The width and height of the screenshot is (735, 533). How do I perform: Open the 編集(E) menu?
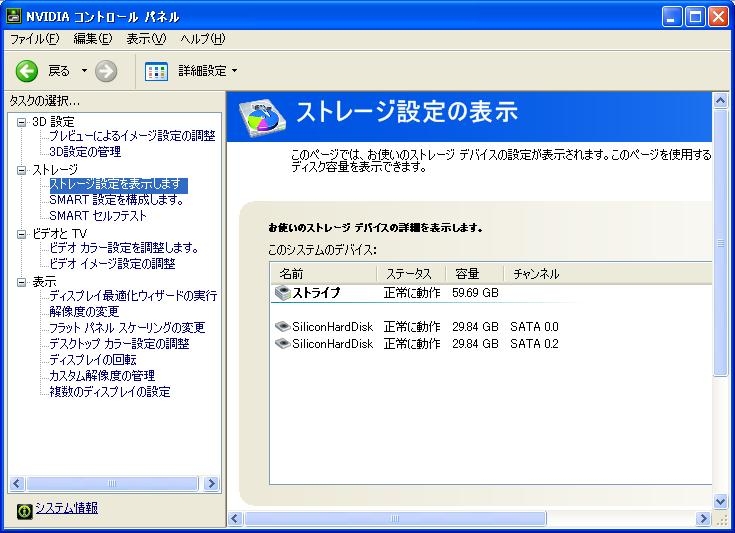point(93,39)
